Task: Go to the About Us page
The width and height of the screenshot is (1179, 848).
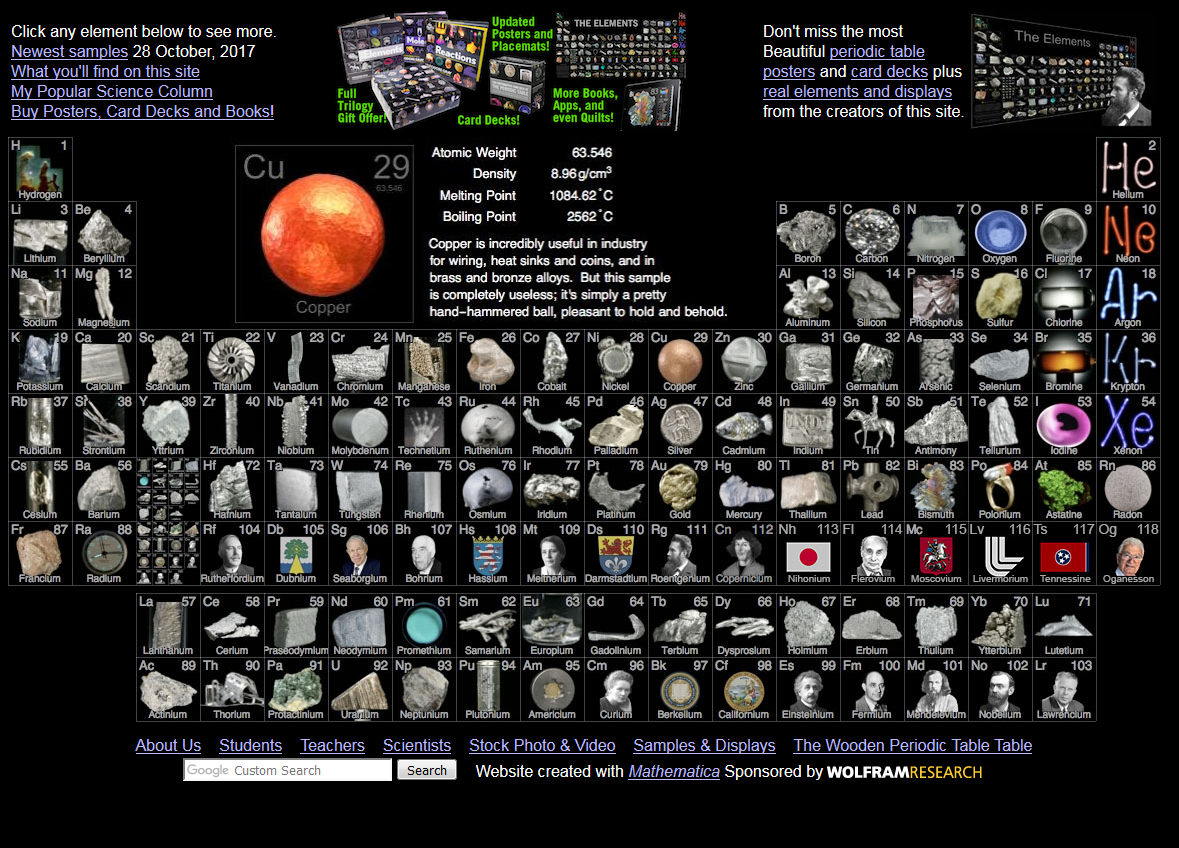Action: [168, 746]
